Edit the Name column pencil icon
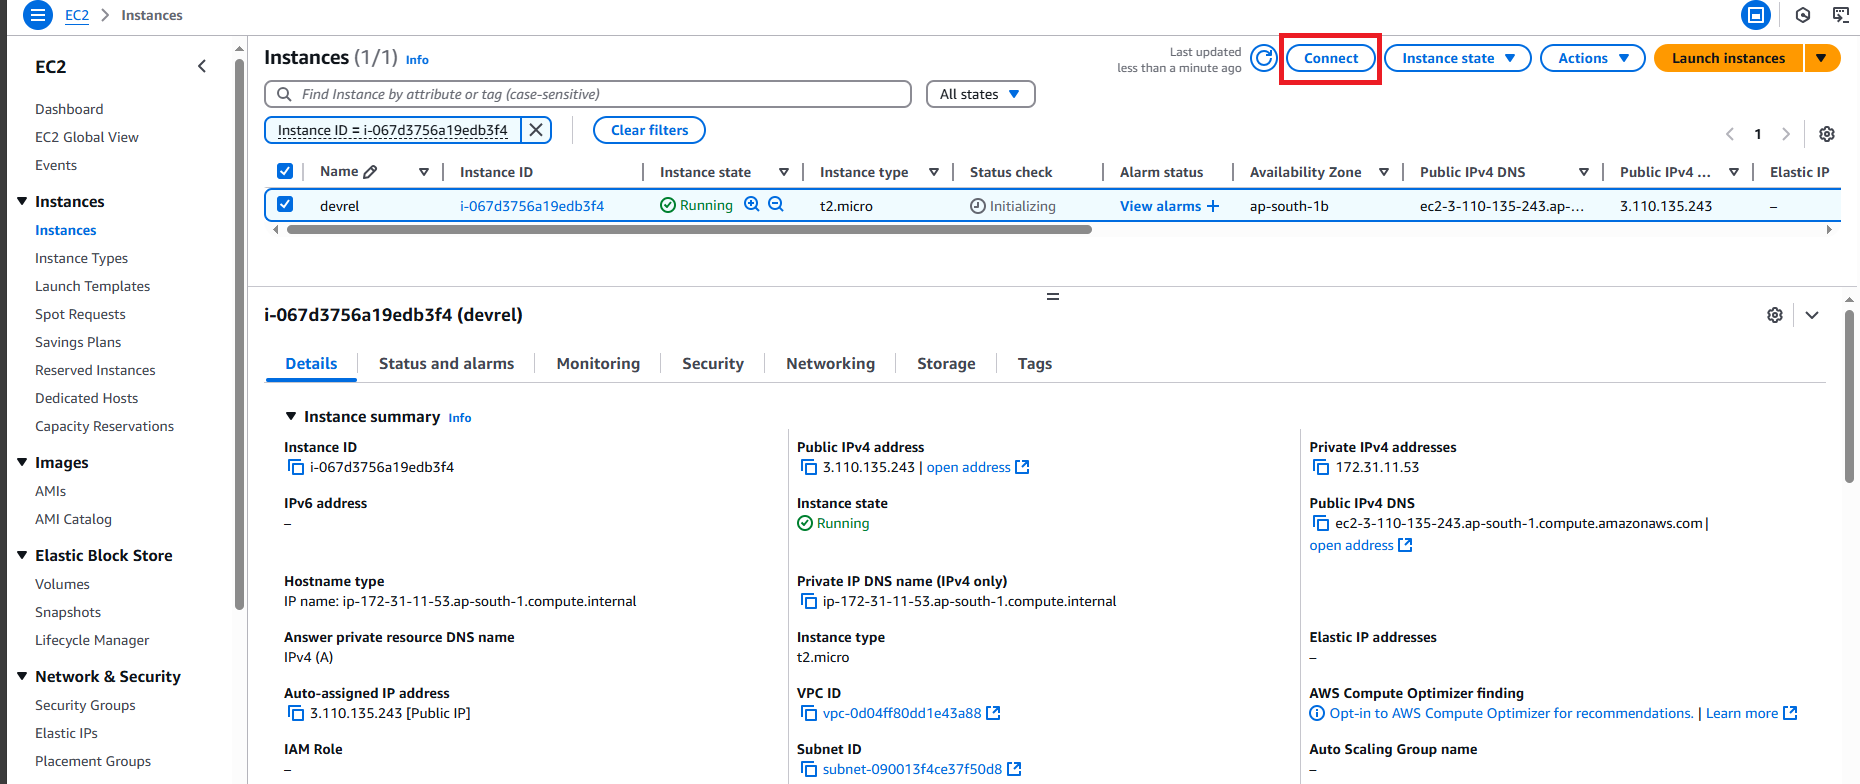Screen dimensions: 1860x784 pyautogui.click(x=370, y=172)
